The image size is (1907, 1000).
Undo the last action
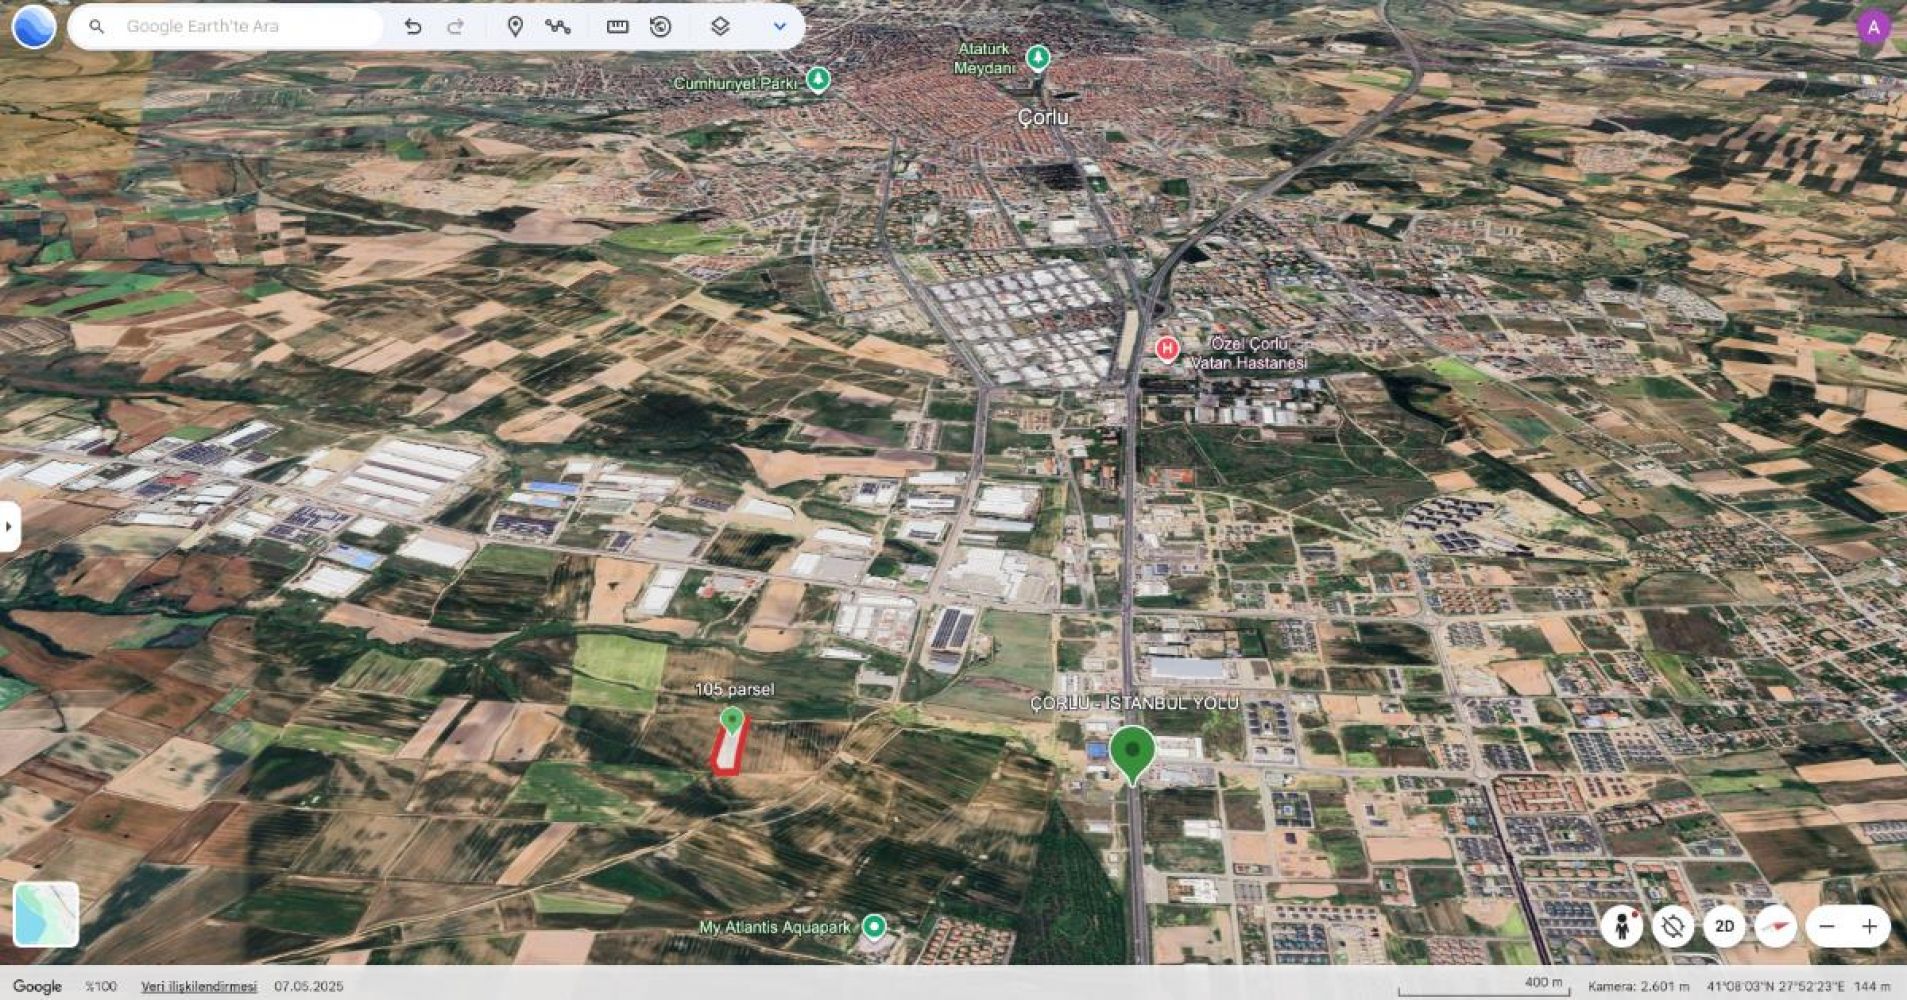click(412, 27)
